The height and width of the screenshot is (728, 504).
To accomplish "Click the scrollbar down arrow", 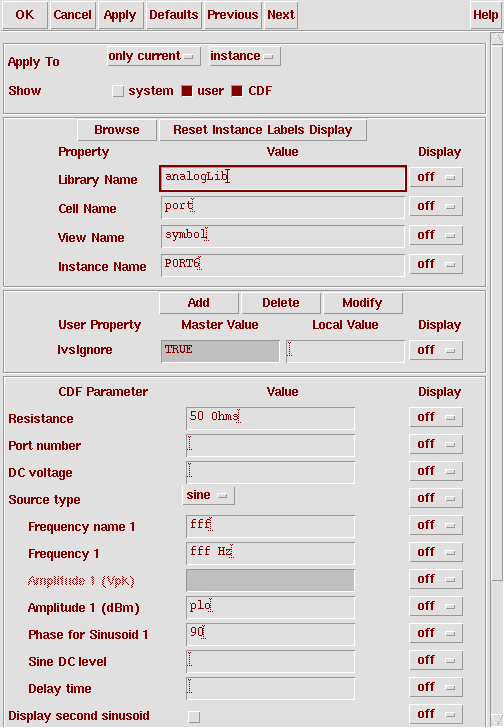I will pyautogui.click(x=497, y=720).
